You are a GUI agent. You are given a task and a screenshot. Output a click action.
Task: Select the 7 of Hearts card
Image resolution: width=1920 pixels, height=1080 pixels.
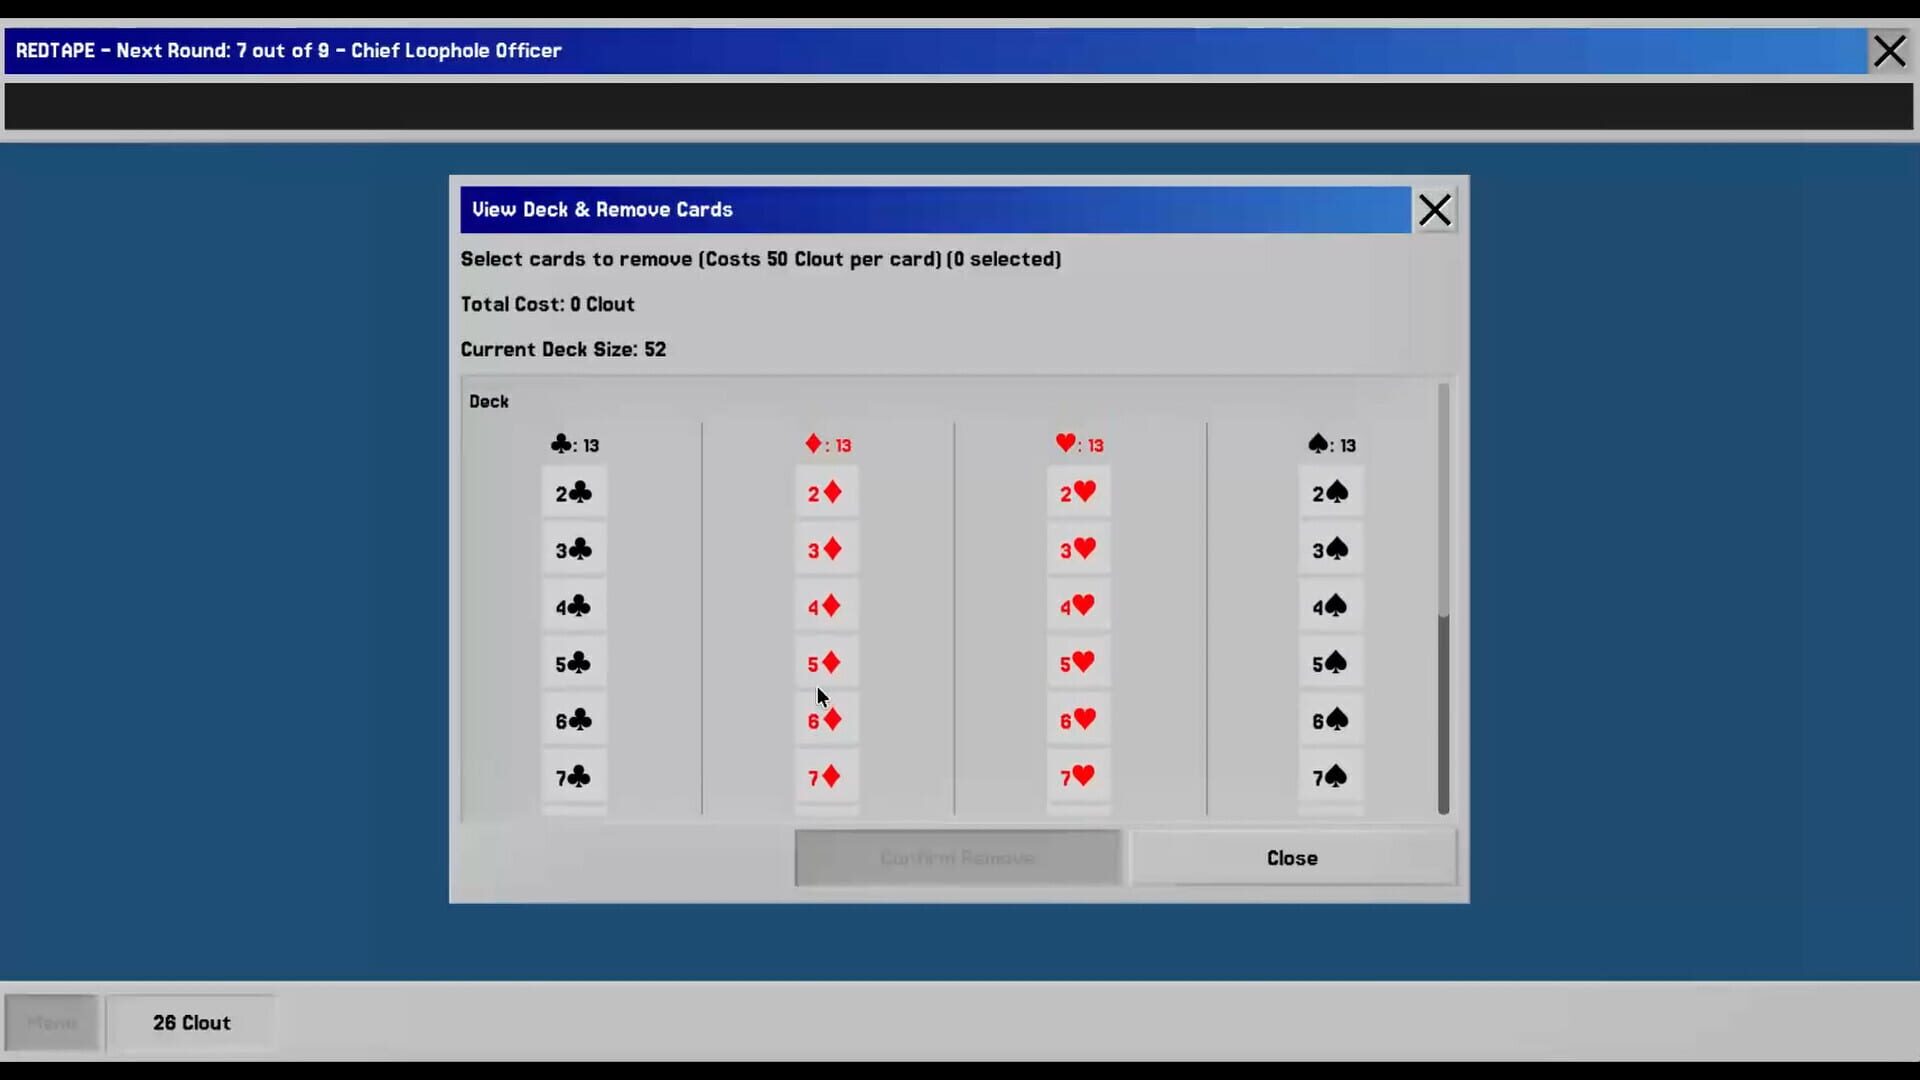click(x=1078, y=777)
